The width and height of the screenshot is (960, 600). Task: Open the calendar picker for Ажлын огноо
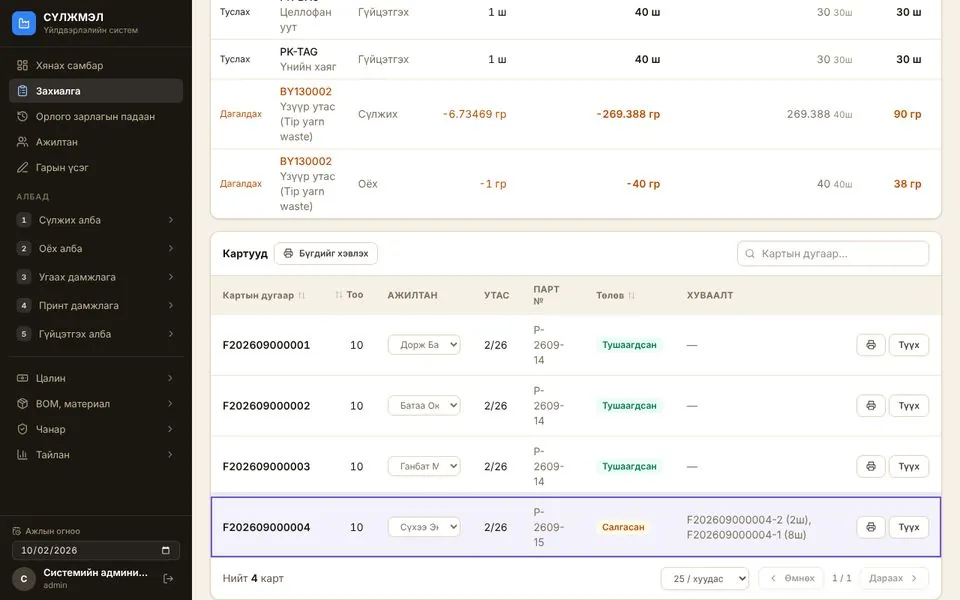coord(165,550)
